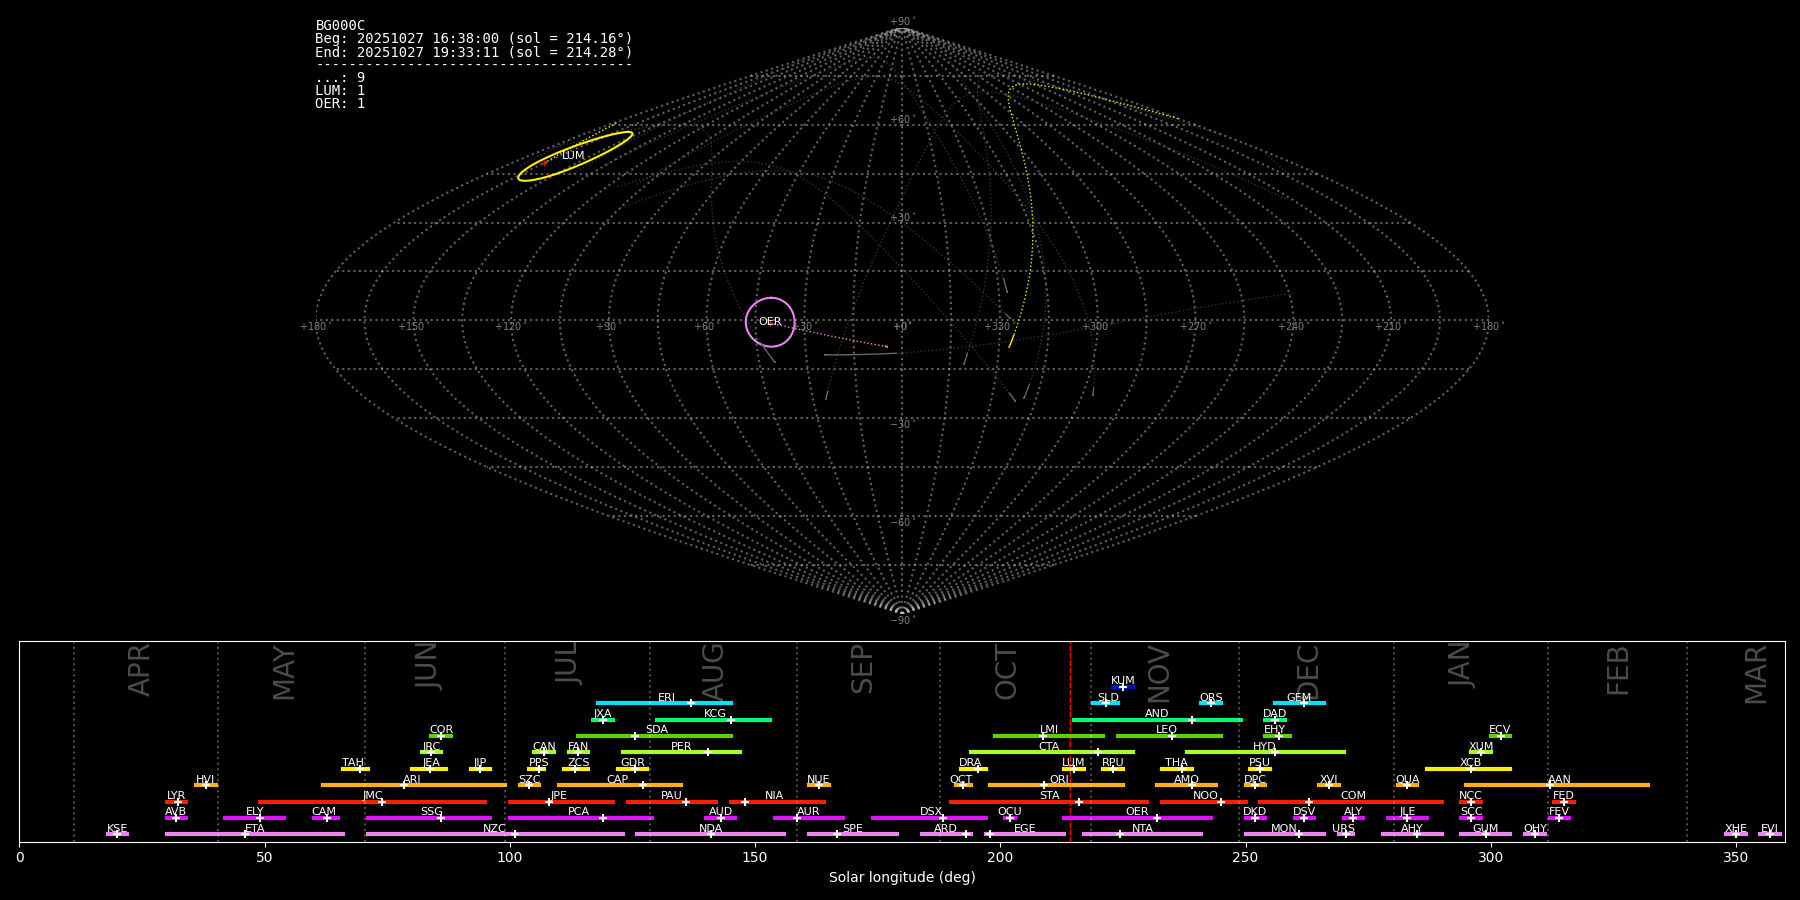Click the 'LUM: 1' count in the header legend
This screenshot has width=1800, height=900.
[340, 91]
